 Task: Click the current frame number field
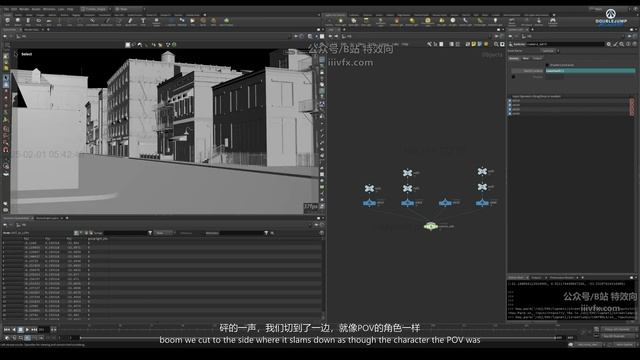pos(43,330)
